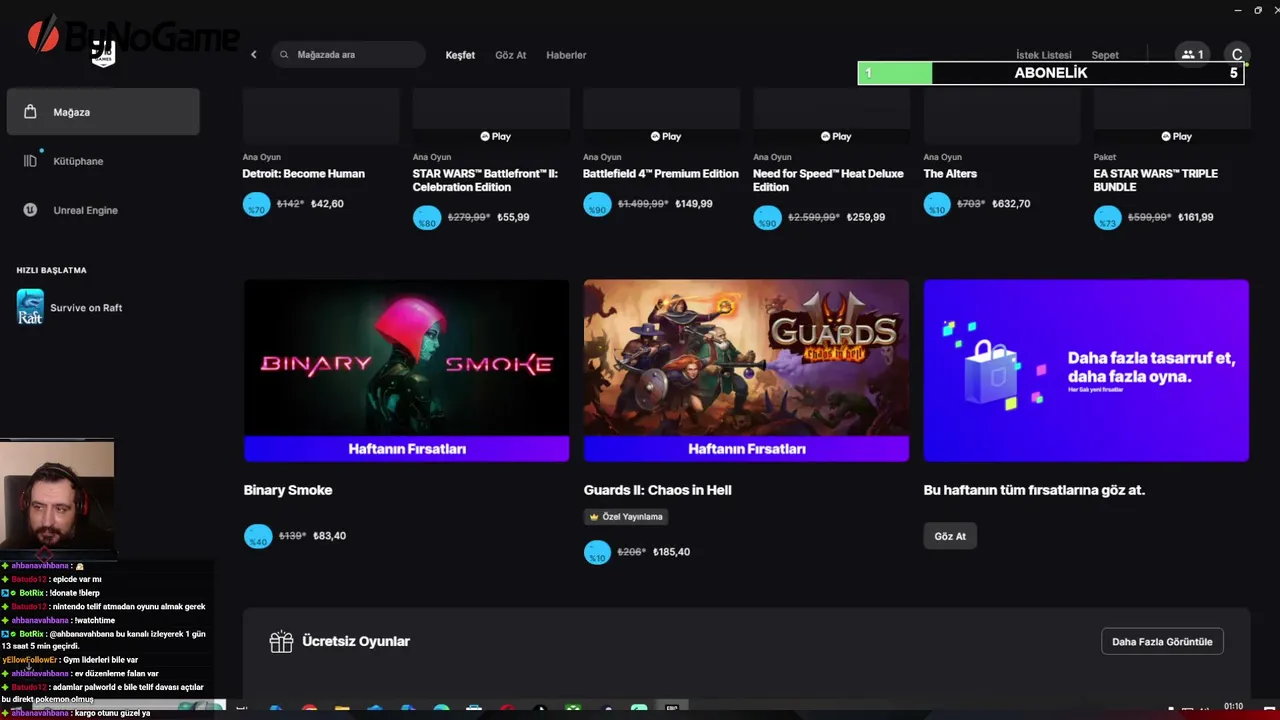Click the %80 discount badge under Battlefront II
This screenshot has width=1280, height=720.
(x=426, y=218)
